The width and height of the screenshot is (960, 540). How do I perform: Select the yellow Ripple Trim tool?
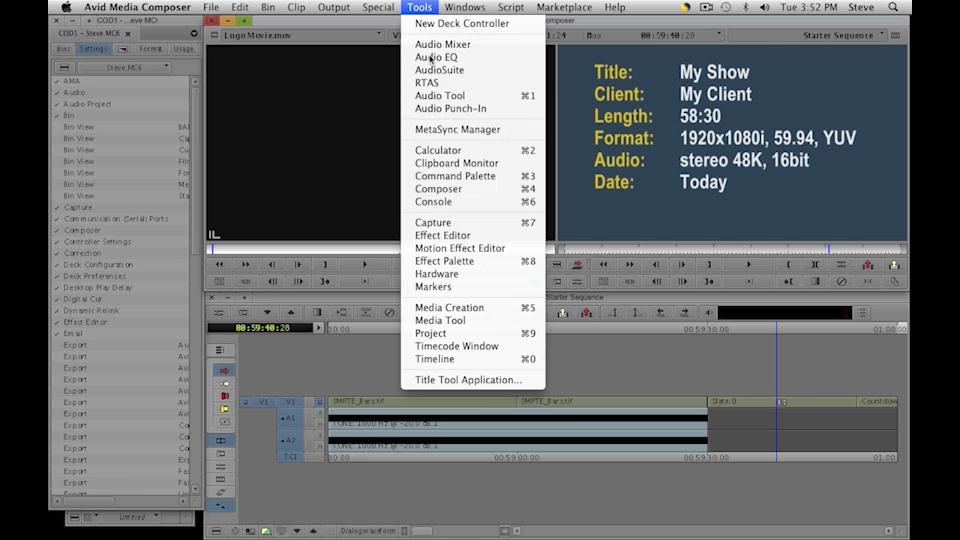(x=223, y=409)
